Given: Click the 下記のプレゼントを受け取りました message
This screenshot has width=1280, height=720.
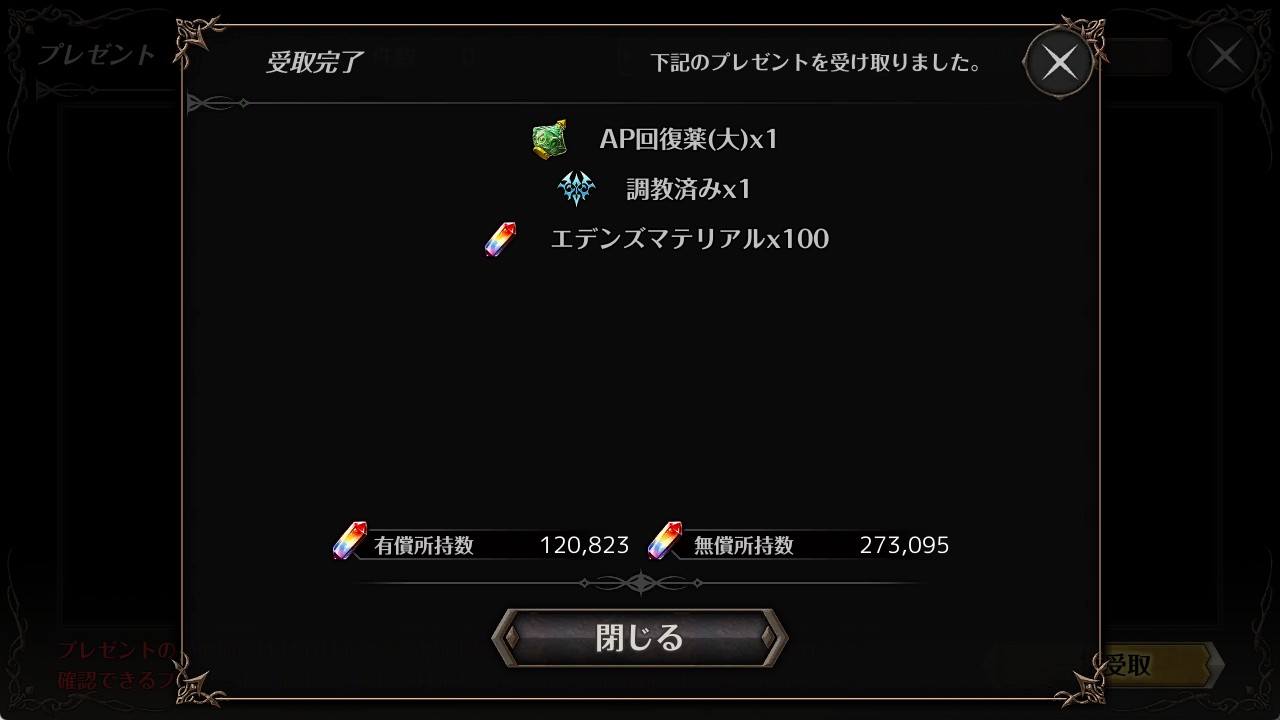Looking at the screenshot, I should [x=815, y=63].
